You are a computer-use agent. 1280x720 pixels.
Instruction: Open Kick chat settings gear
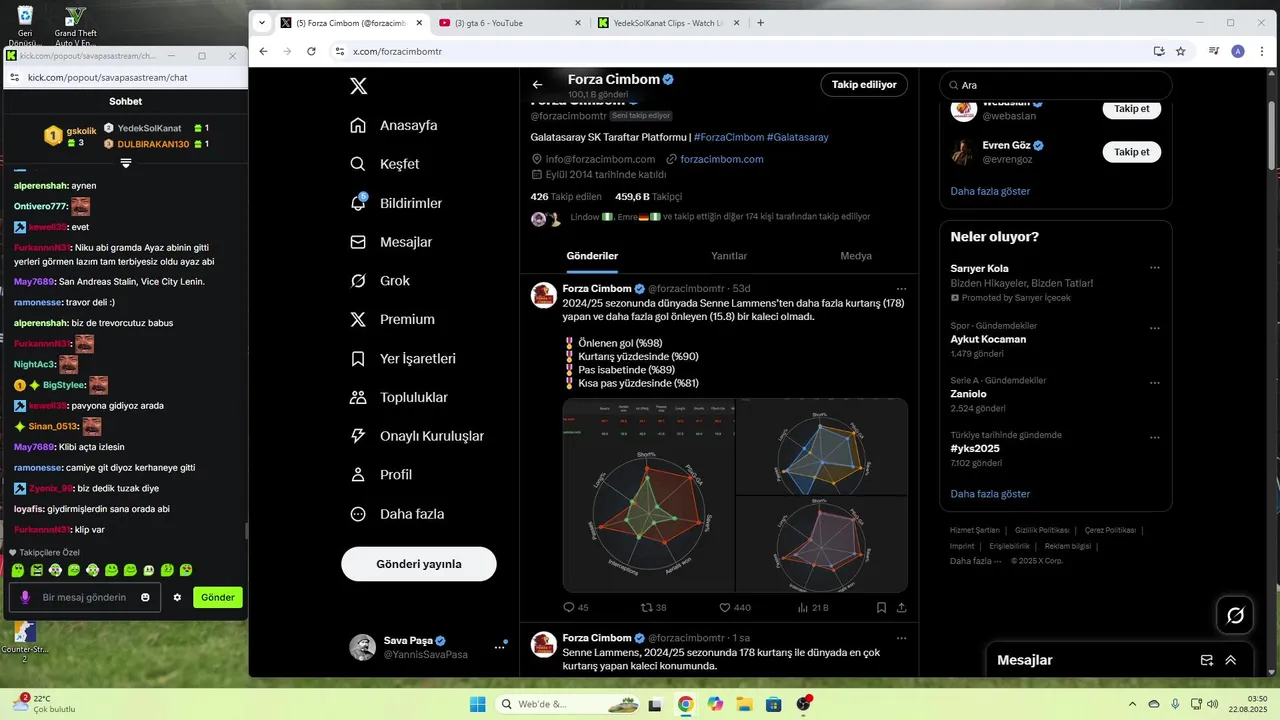point(177,597)
